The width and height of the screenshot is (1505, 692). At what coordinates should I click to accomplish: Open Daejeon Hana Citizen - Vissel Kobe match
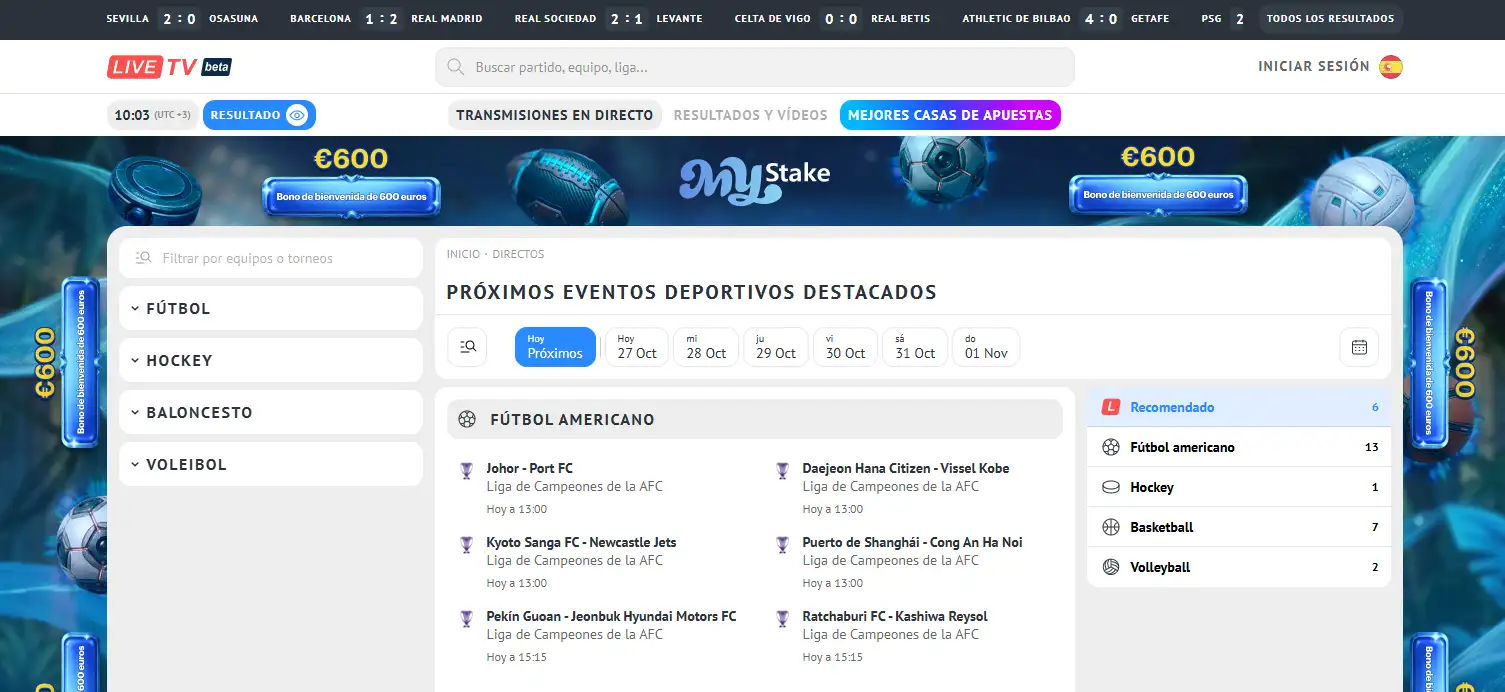click(x=905, y=468)
